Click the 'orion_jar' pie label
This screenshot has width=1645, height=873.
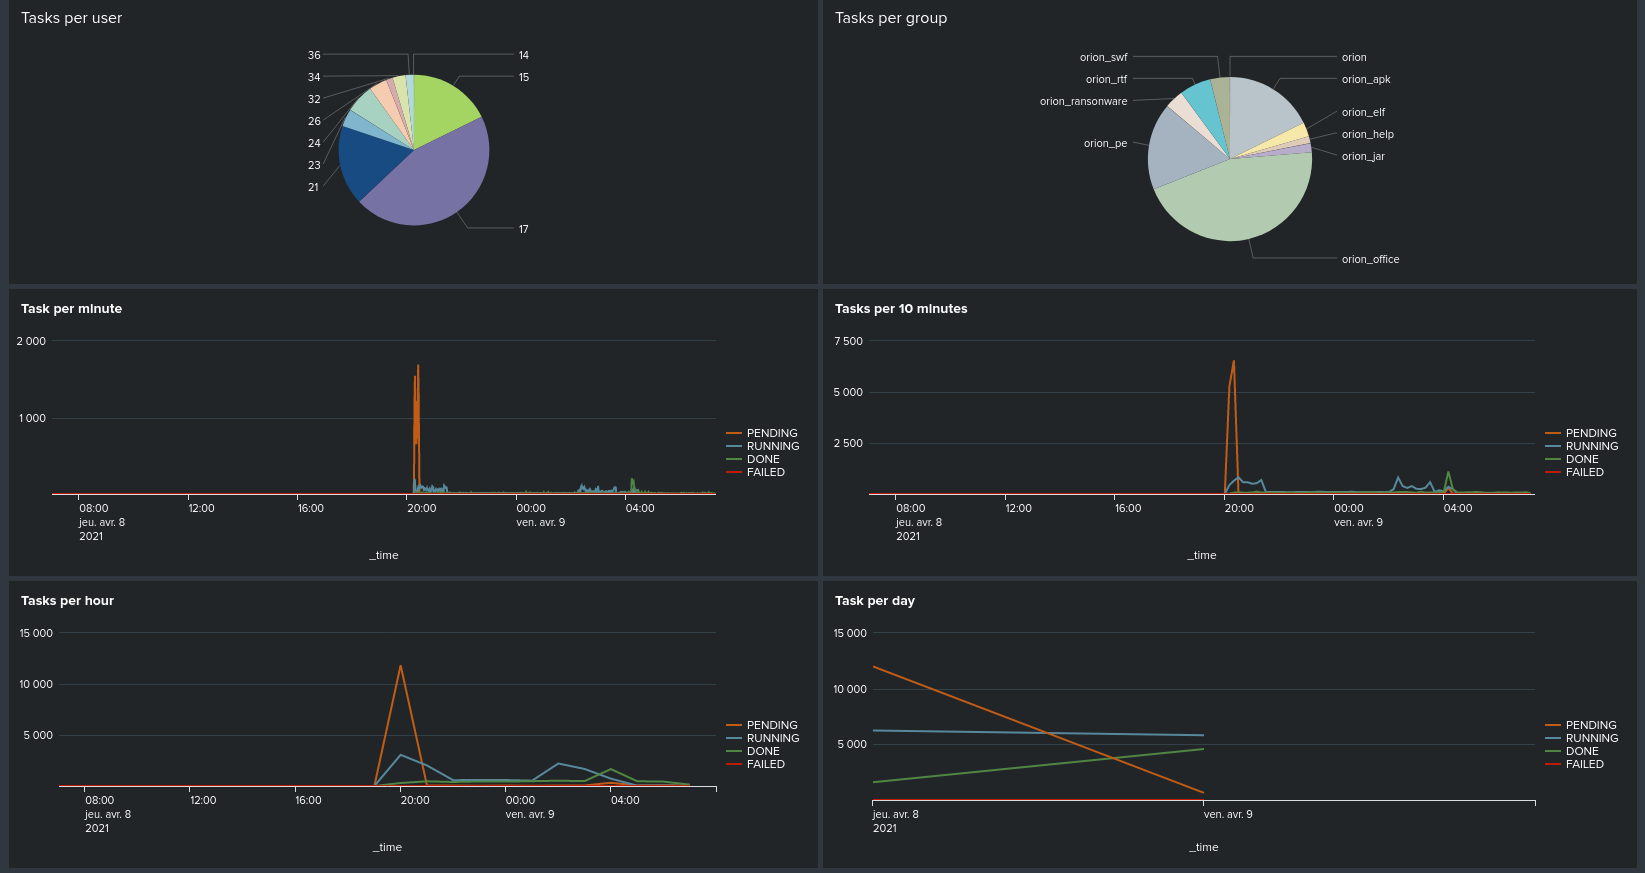(x=1363, y=156)
